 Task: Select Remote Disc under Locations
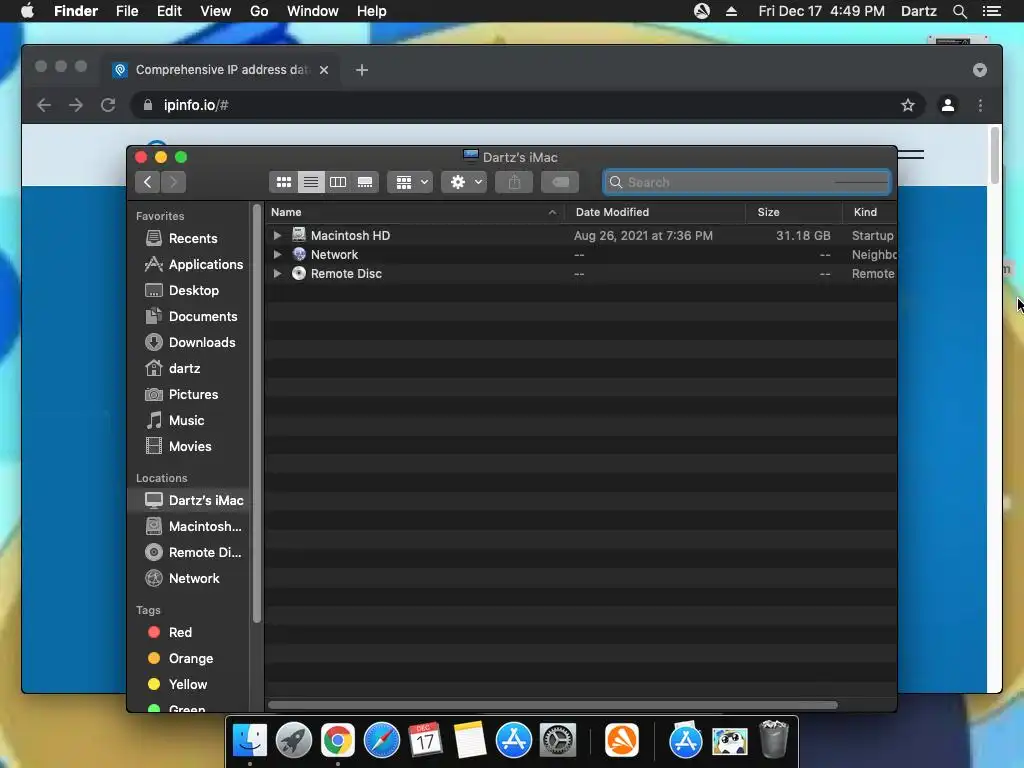189,552
